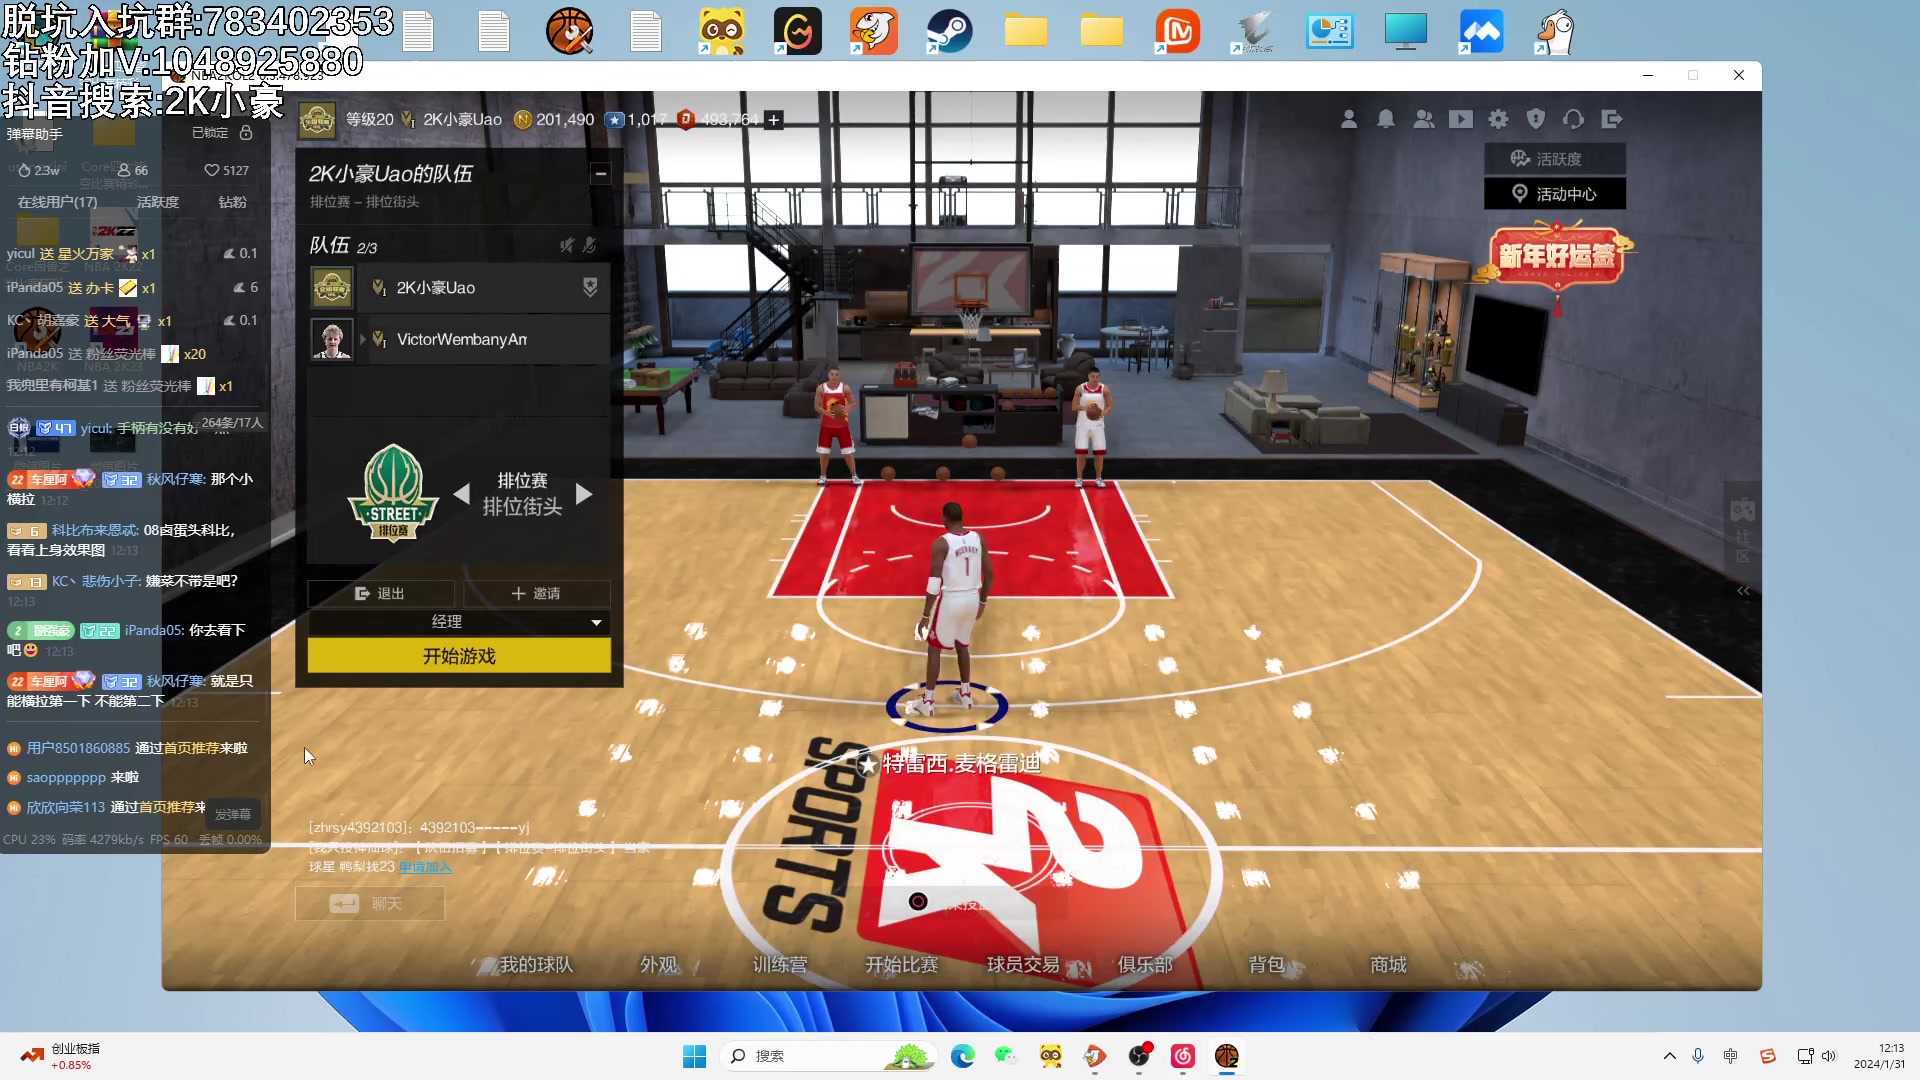Screen dimensions: 1920x1080
Task: Open notifications bell in game header
Action: pos(1386,119)
